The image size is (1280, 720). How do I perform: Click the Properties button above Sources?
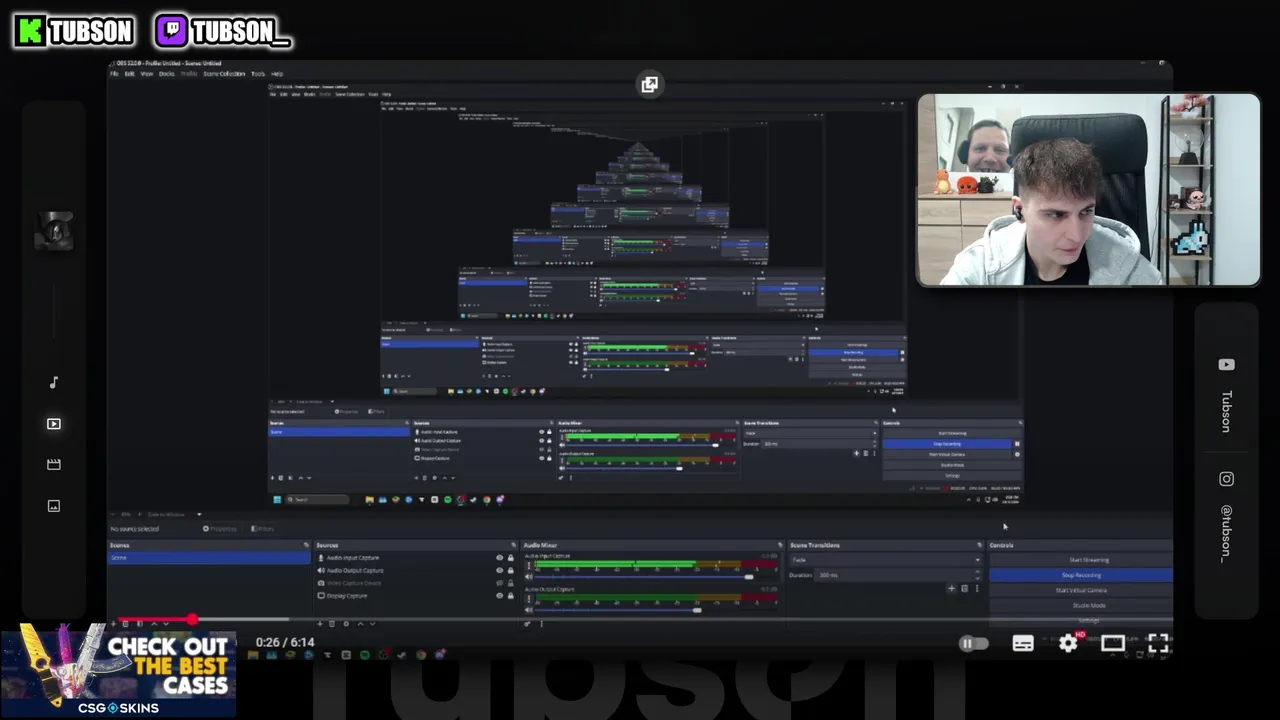(220, 529)
